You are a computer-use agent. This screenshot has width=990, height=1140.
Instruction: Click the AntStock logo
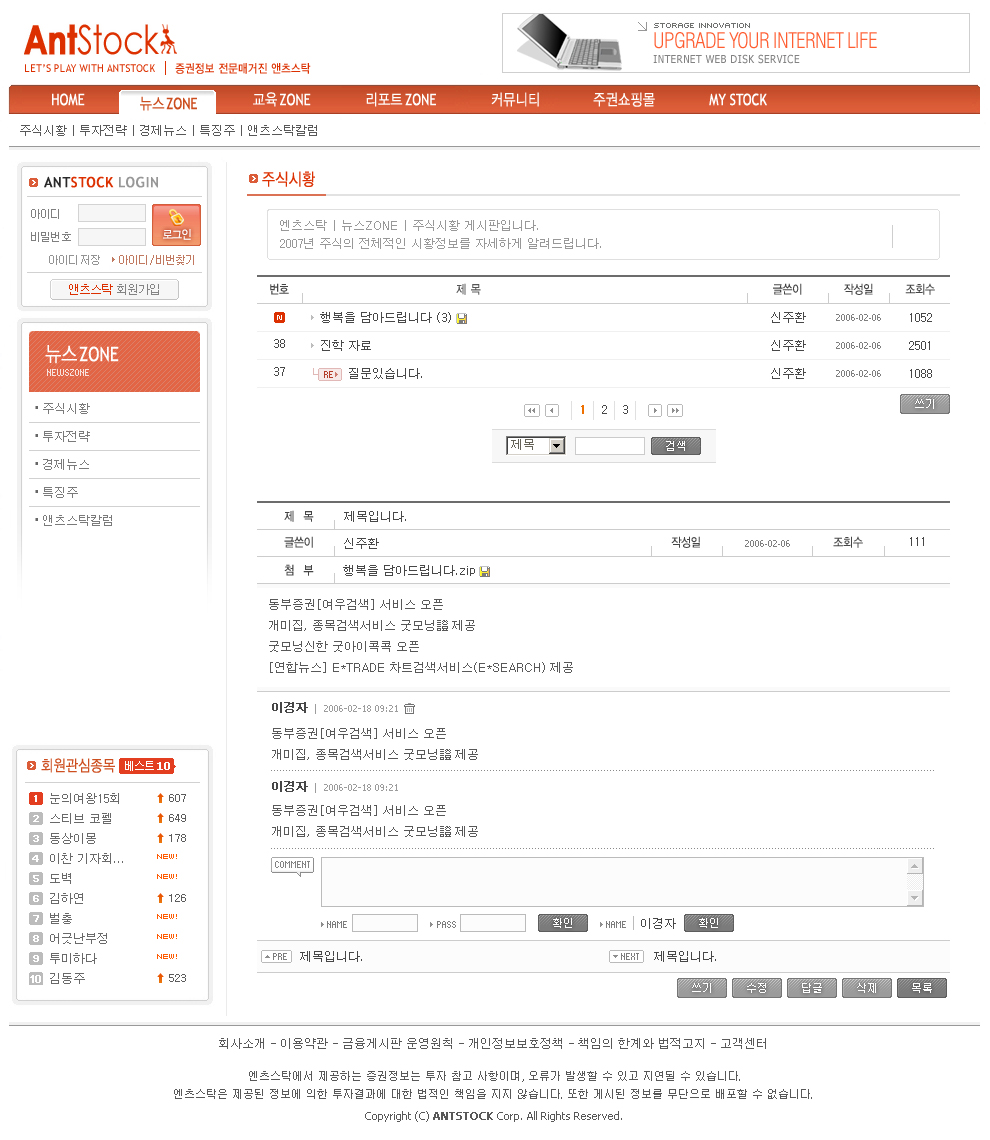point(100,41)
